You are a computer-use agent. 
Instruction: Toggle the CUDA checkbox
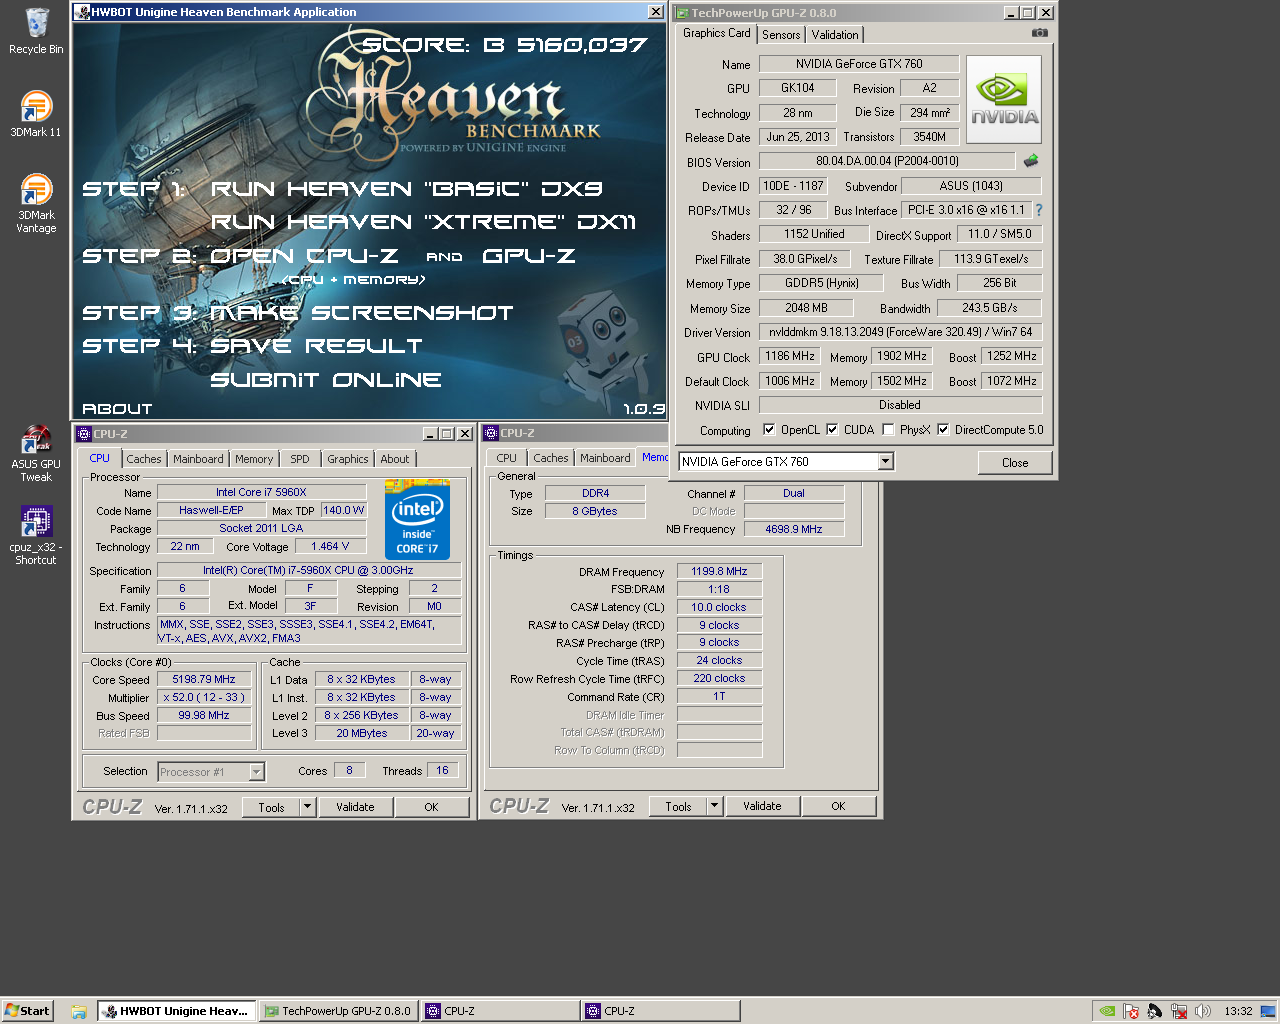point(832,430)
